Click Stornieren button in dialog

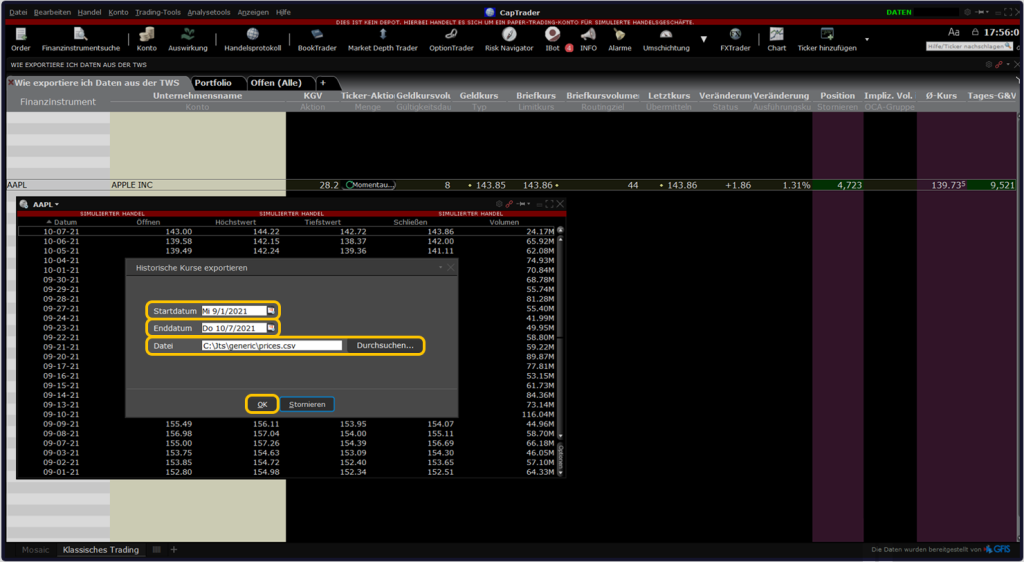tap(307, 404)
